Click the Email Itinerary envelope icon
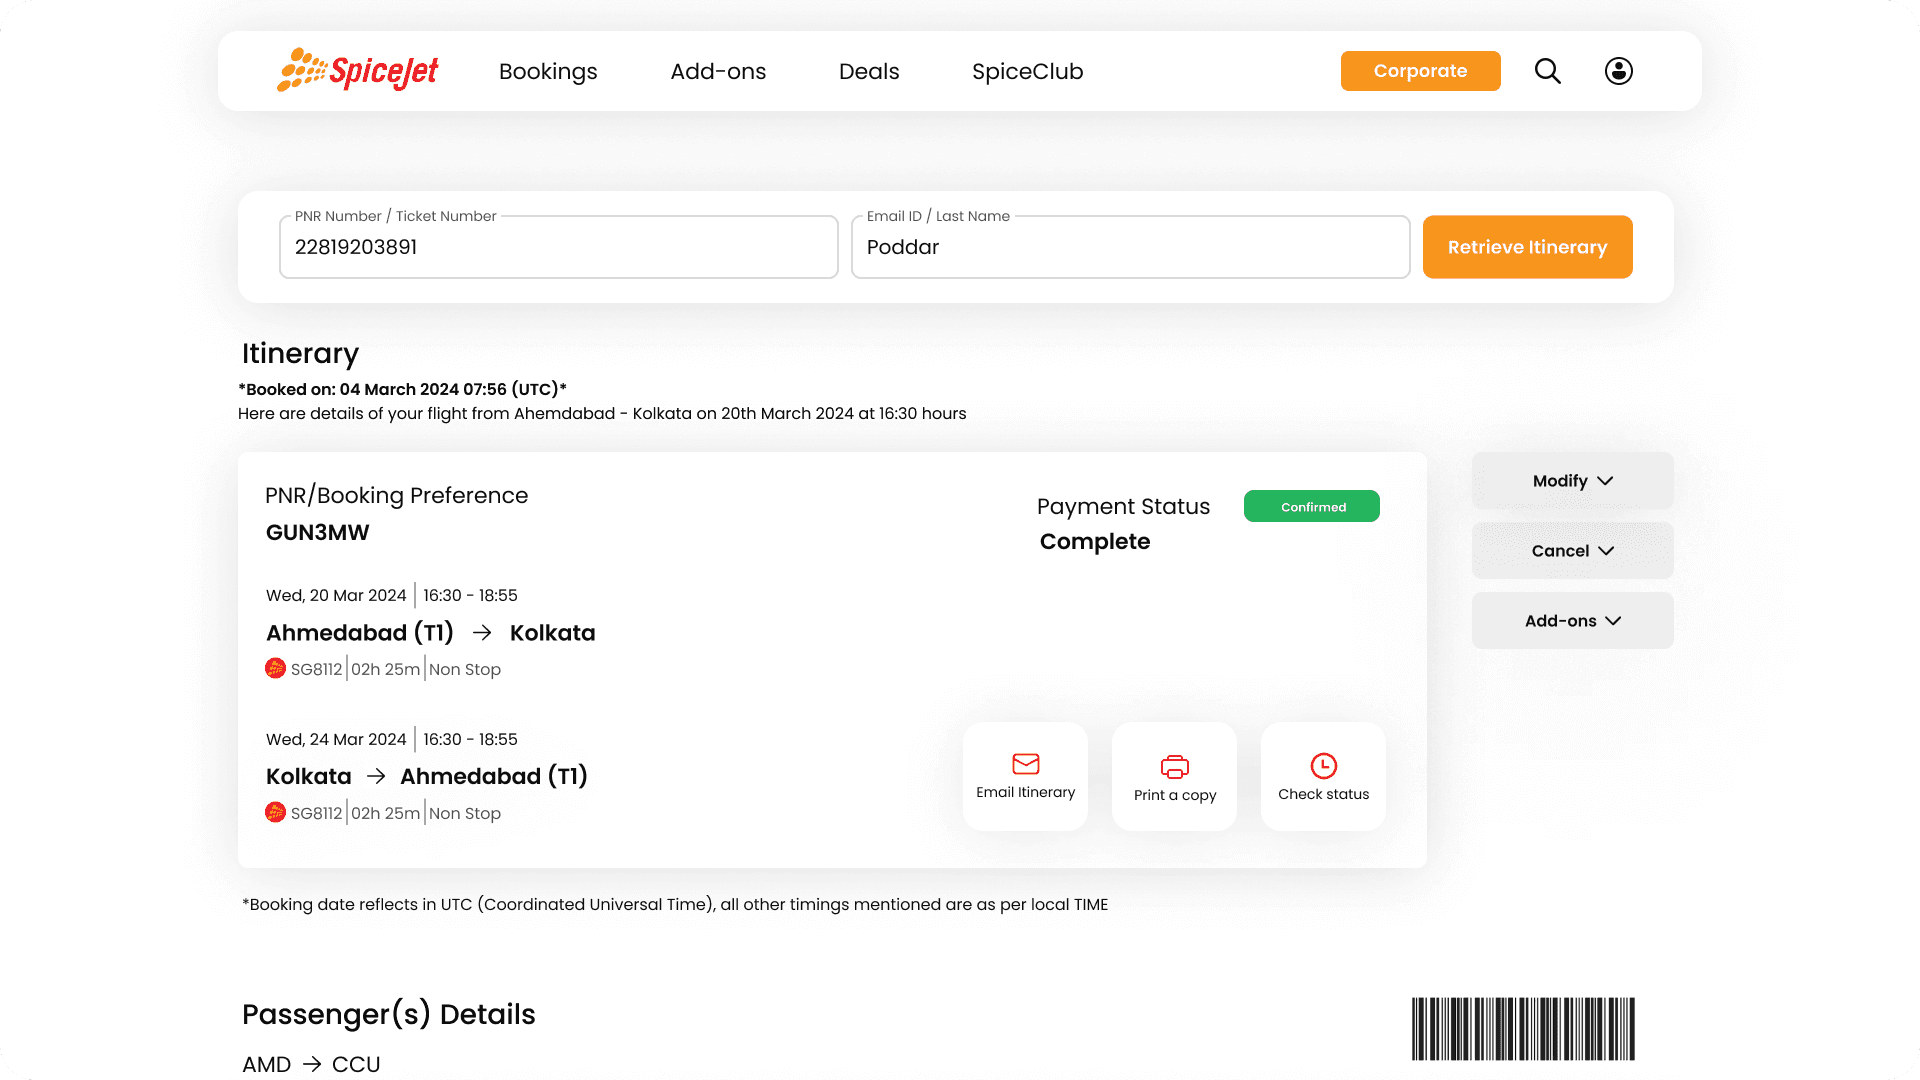The width and height of the screenshot is (1920, 1080). point(1025,764)
